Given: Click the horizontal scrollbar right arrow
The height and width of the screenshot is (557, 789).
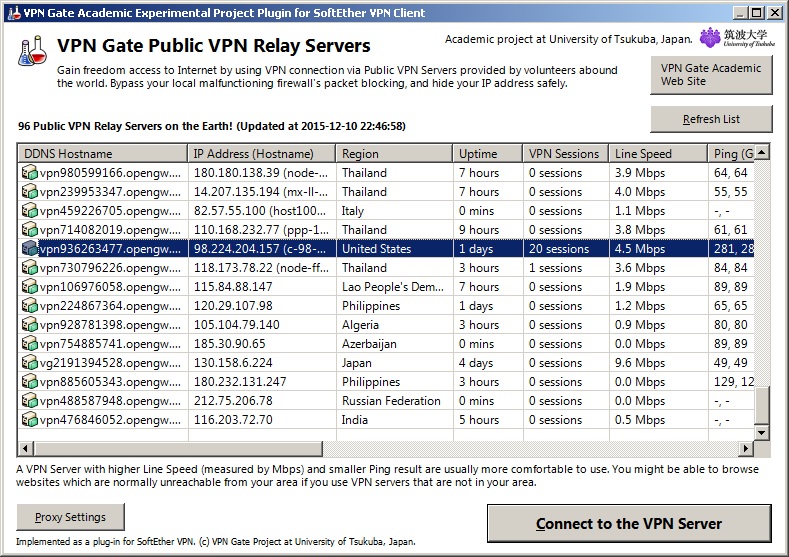Looking at the screenshot, I should click(x=746, y=448).
